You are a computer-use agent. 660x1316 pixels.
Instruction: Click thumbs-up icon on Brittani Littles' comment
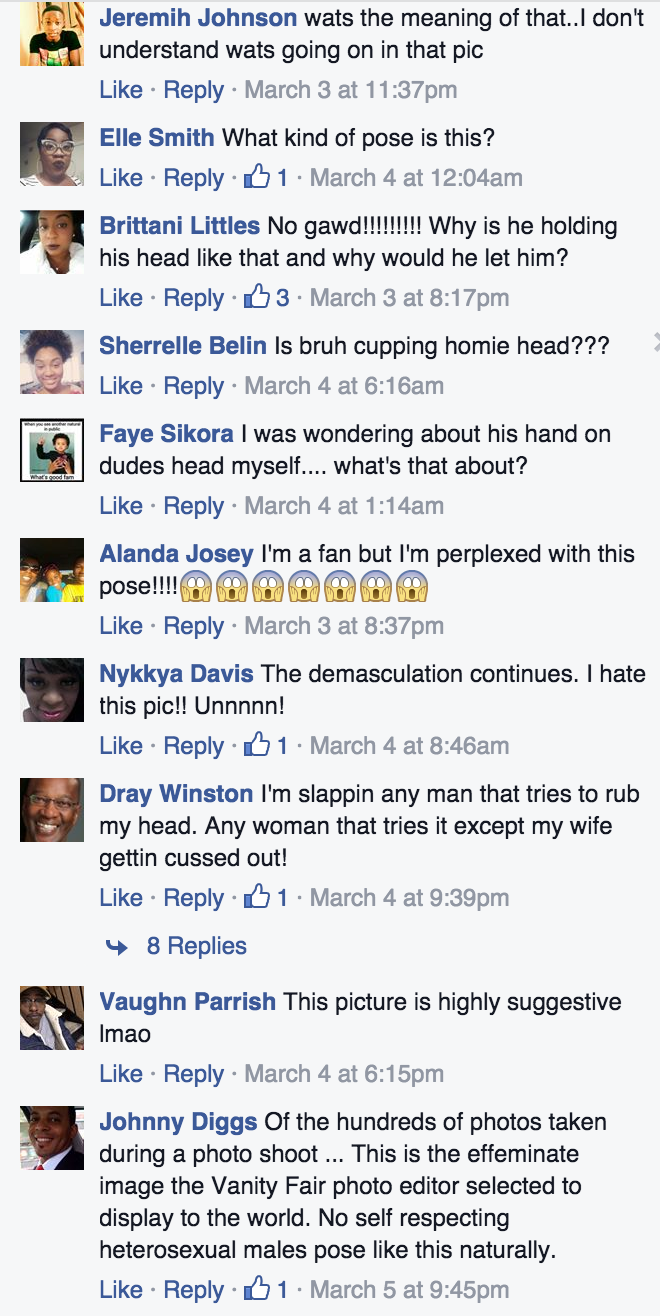(258, 297)
